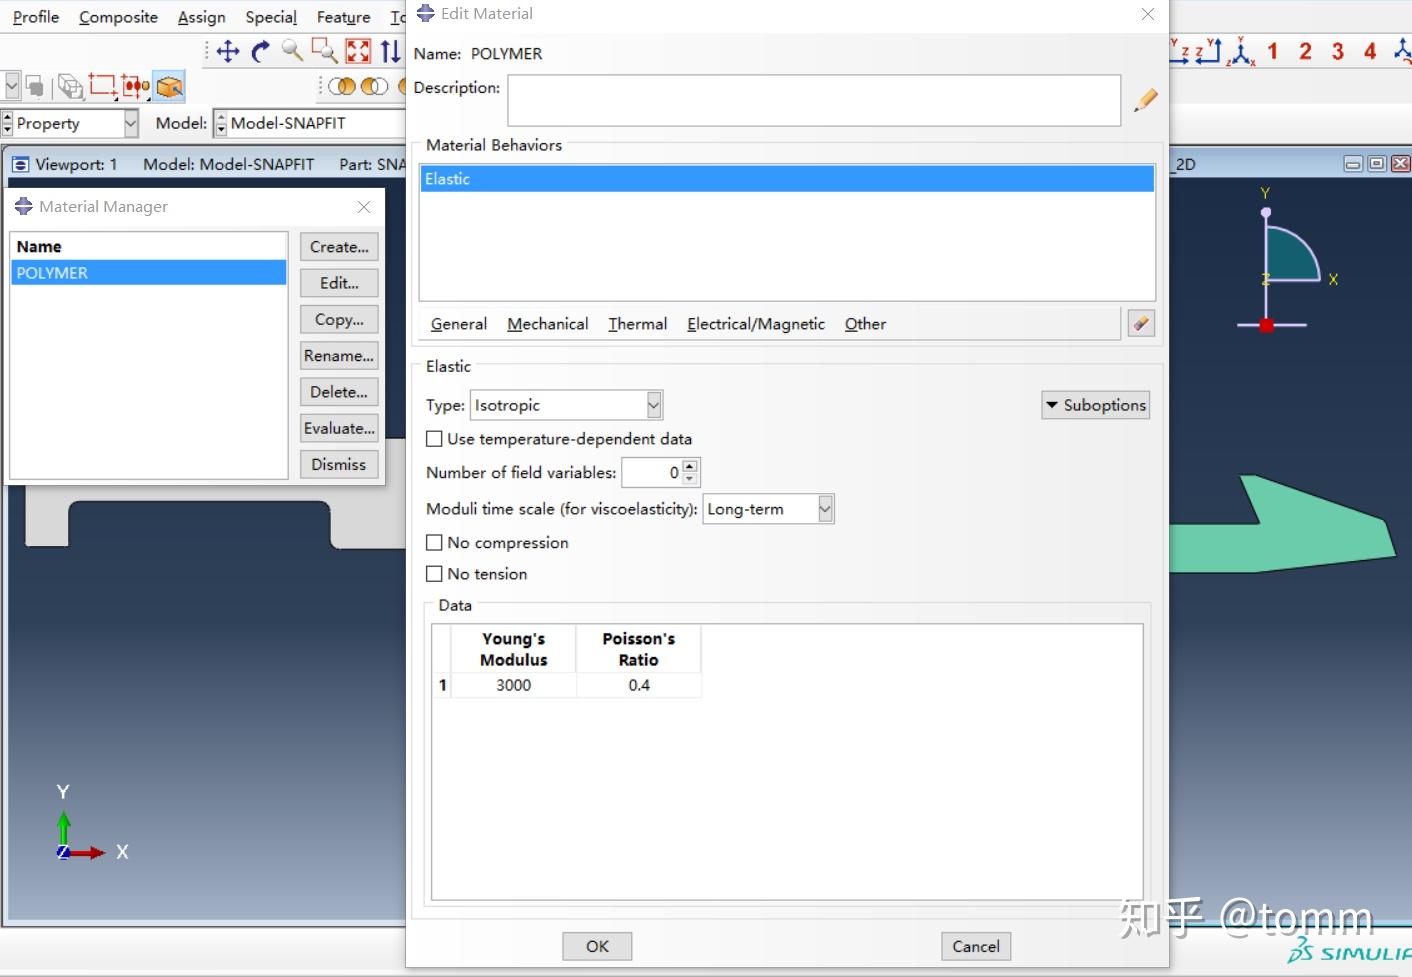Click the Number of field variables input
This screenshot has width=1412, height=977.
[652, 472]
